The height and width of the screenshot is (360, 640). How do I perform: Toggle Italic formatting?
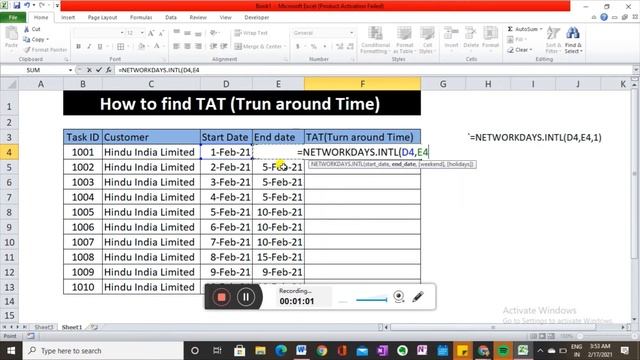click(x=89, y=47)
